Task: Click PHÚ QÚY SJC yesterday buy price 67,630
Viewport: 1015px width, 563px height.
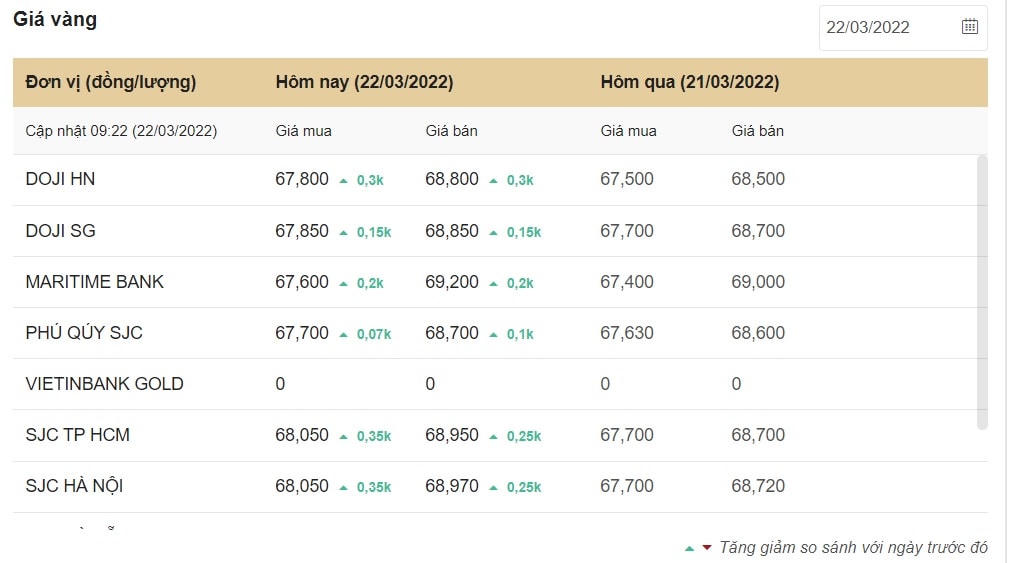Action: click(x=627, y=333)
